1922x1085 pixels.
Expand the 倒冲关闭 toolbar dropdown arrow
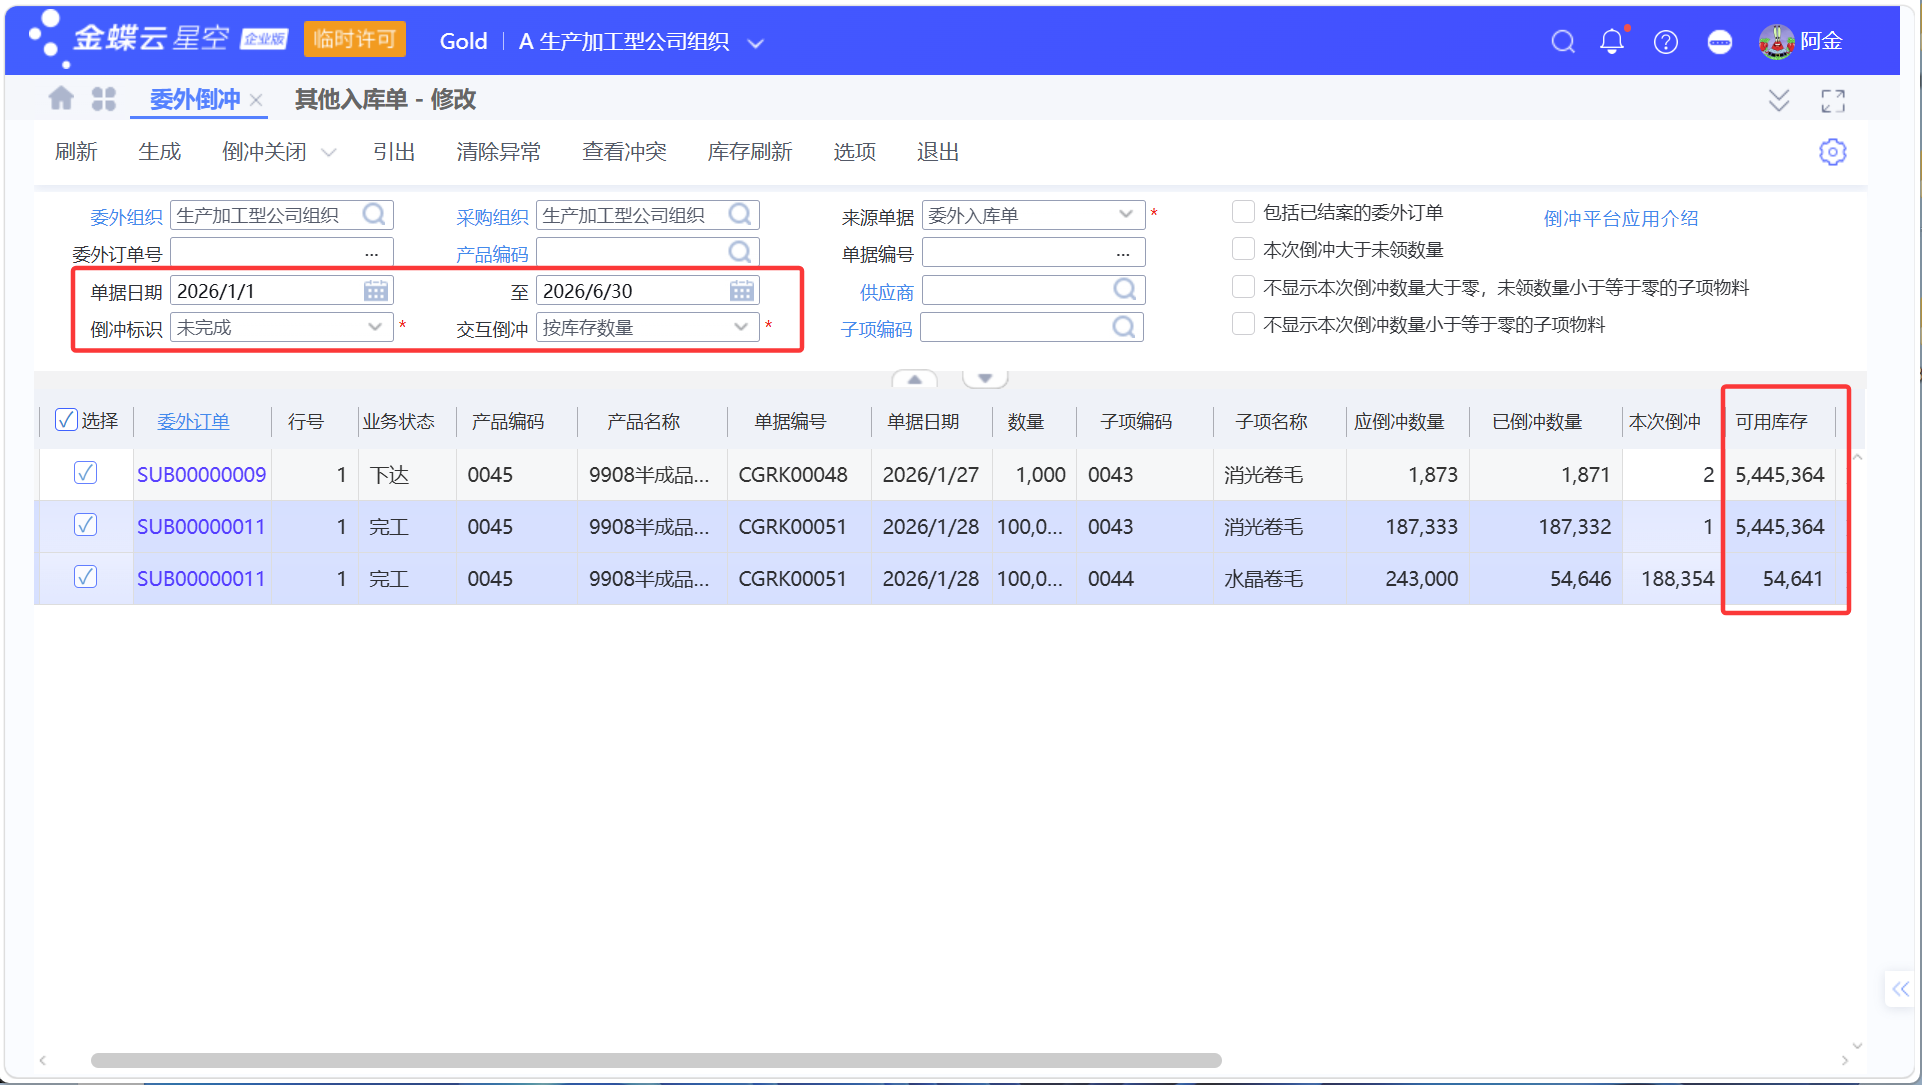[x=328, y=152]
